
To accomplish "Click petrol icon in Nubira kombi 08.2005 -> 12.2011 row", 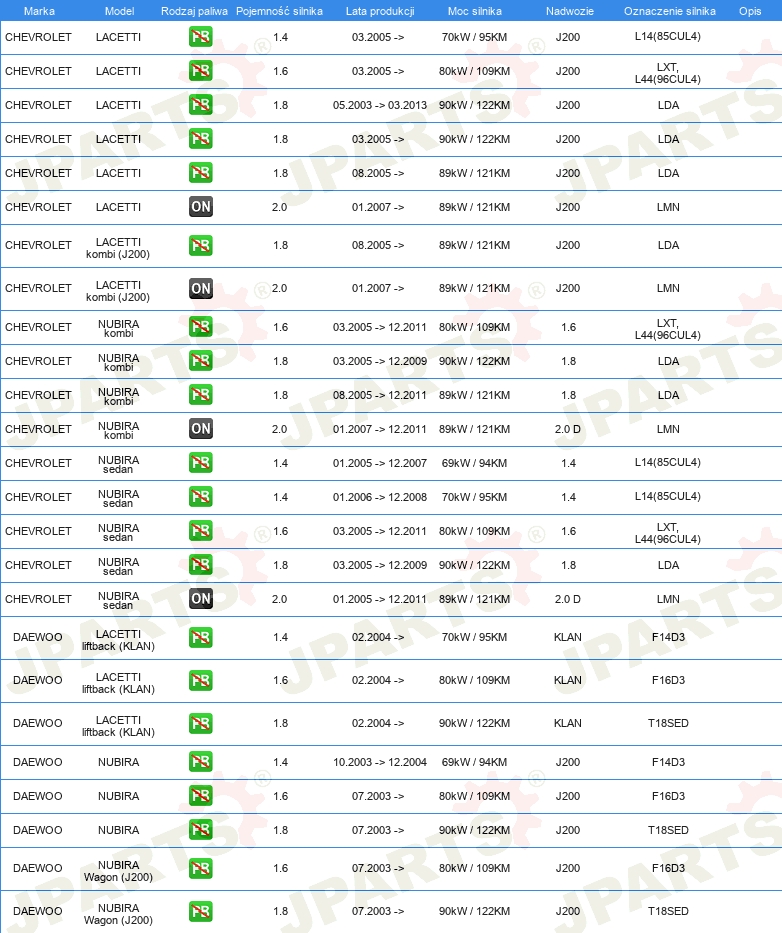I will pyautogui.click(x=201, y=395).
